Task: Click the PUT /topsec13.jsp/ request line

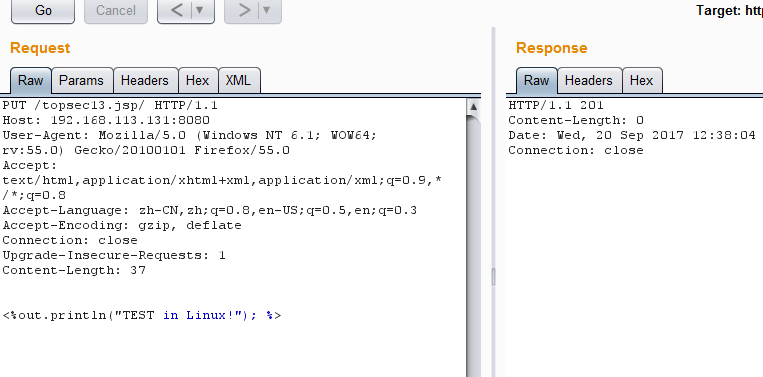Action: (110, 105)
